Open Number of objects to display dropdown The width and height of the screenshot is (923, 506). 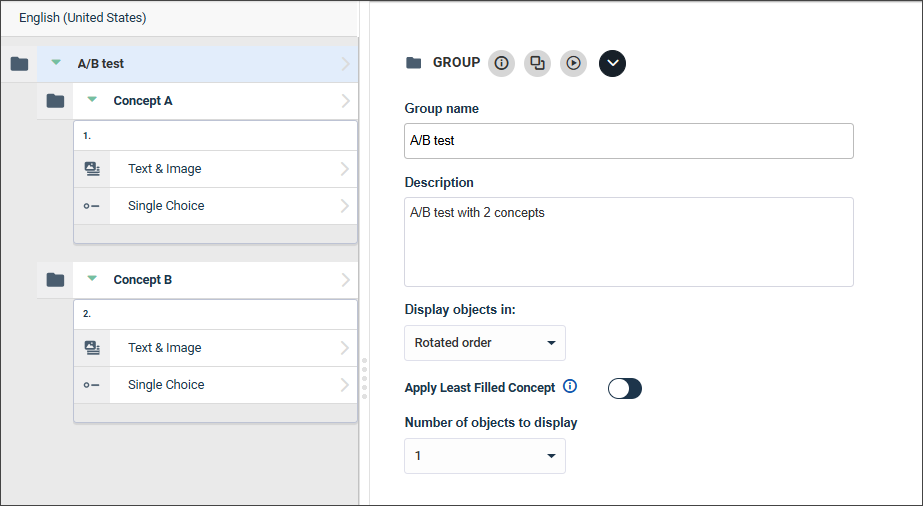tap(485, 456)
